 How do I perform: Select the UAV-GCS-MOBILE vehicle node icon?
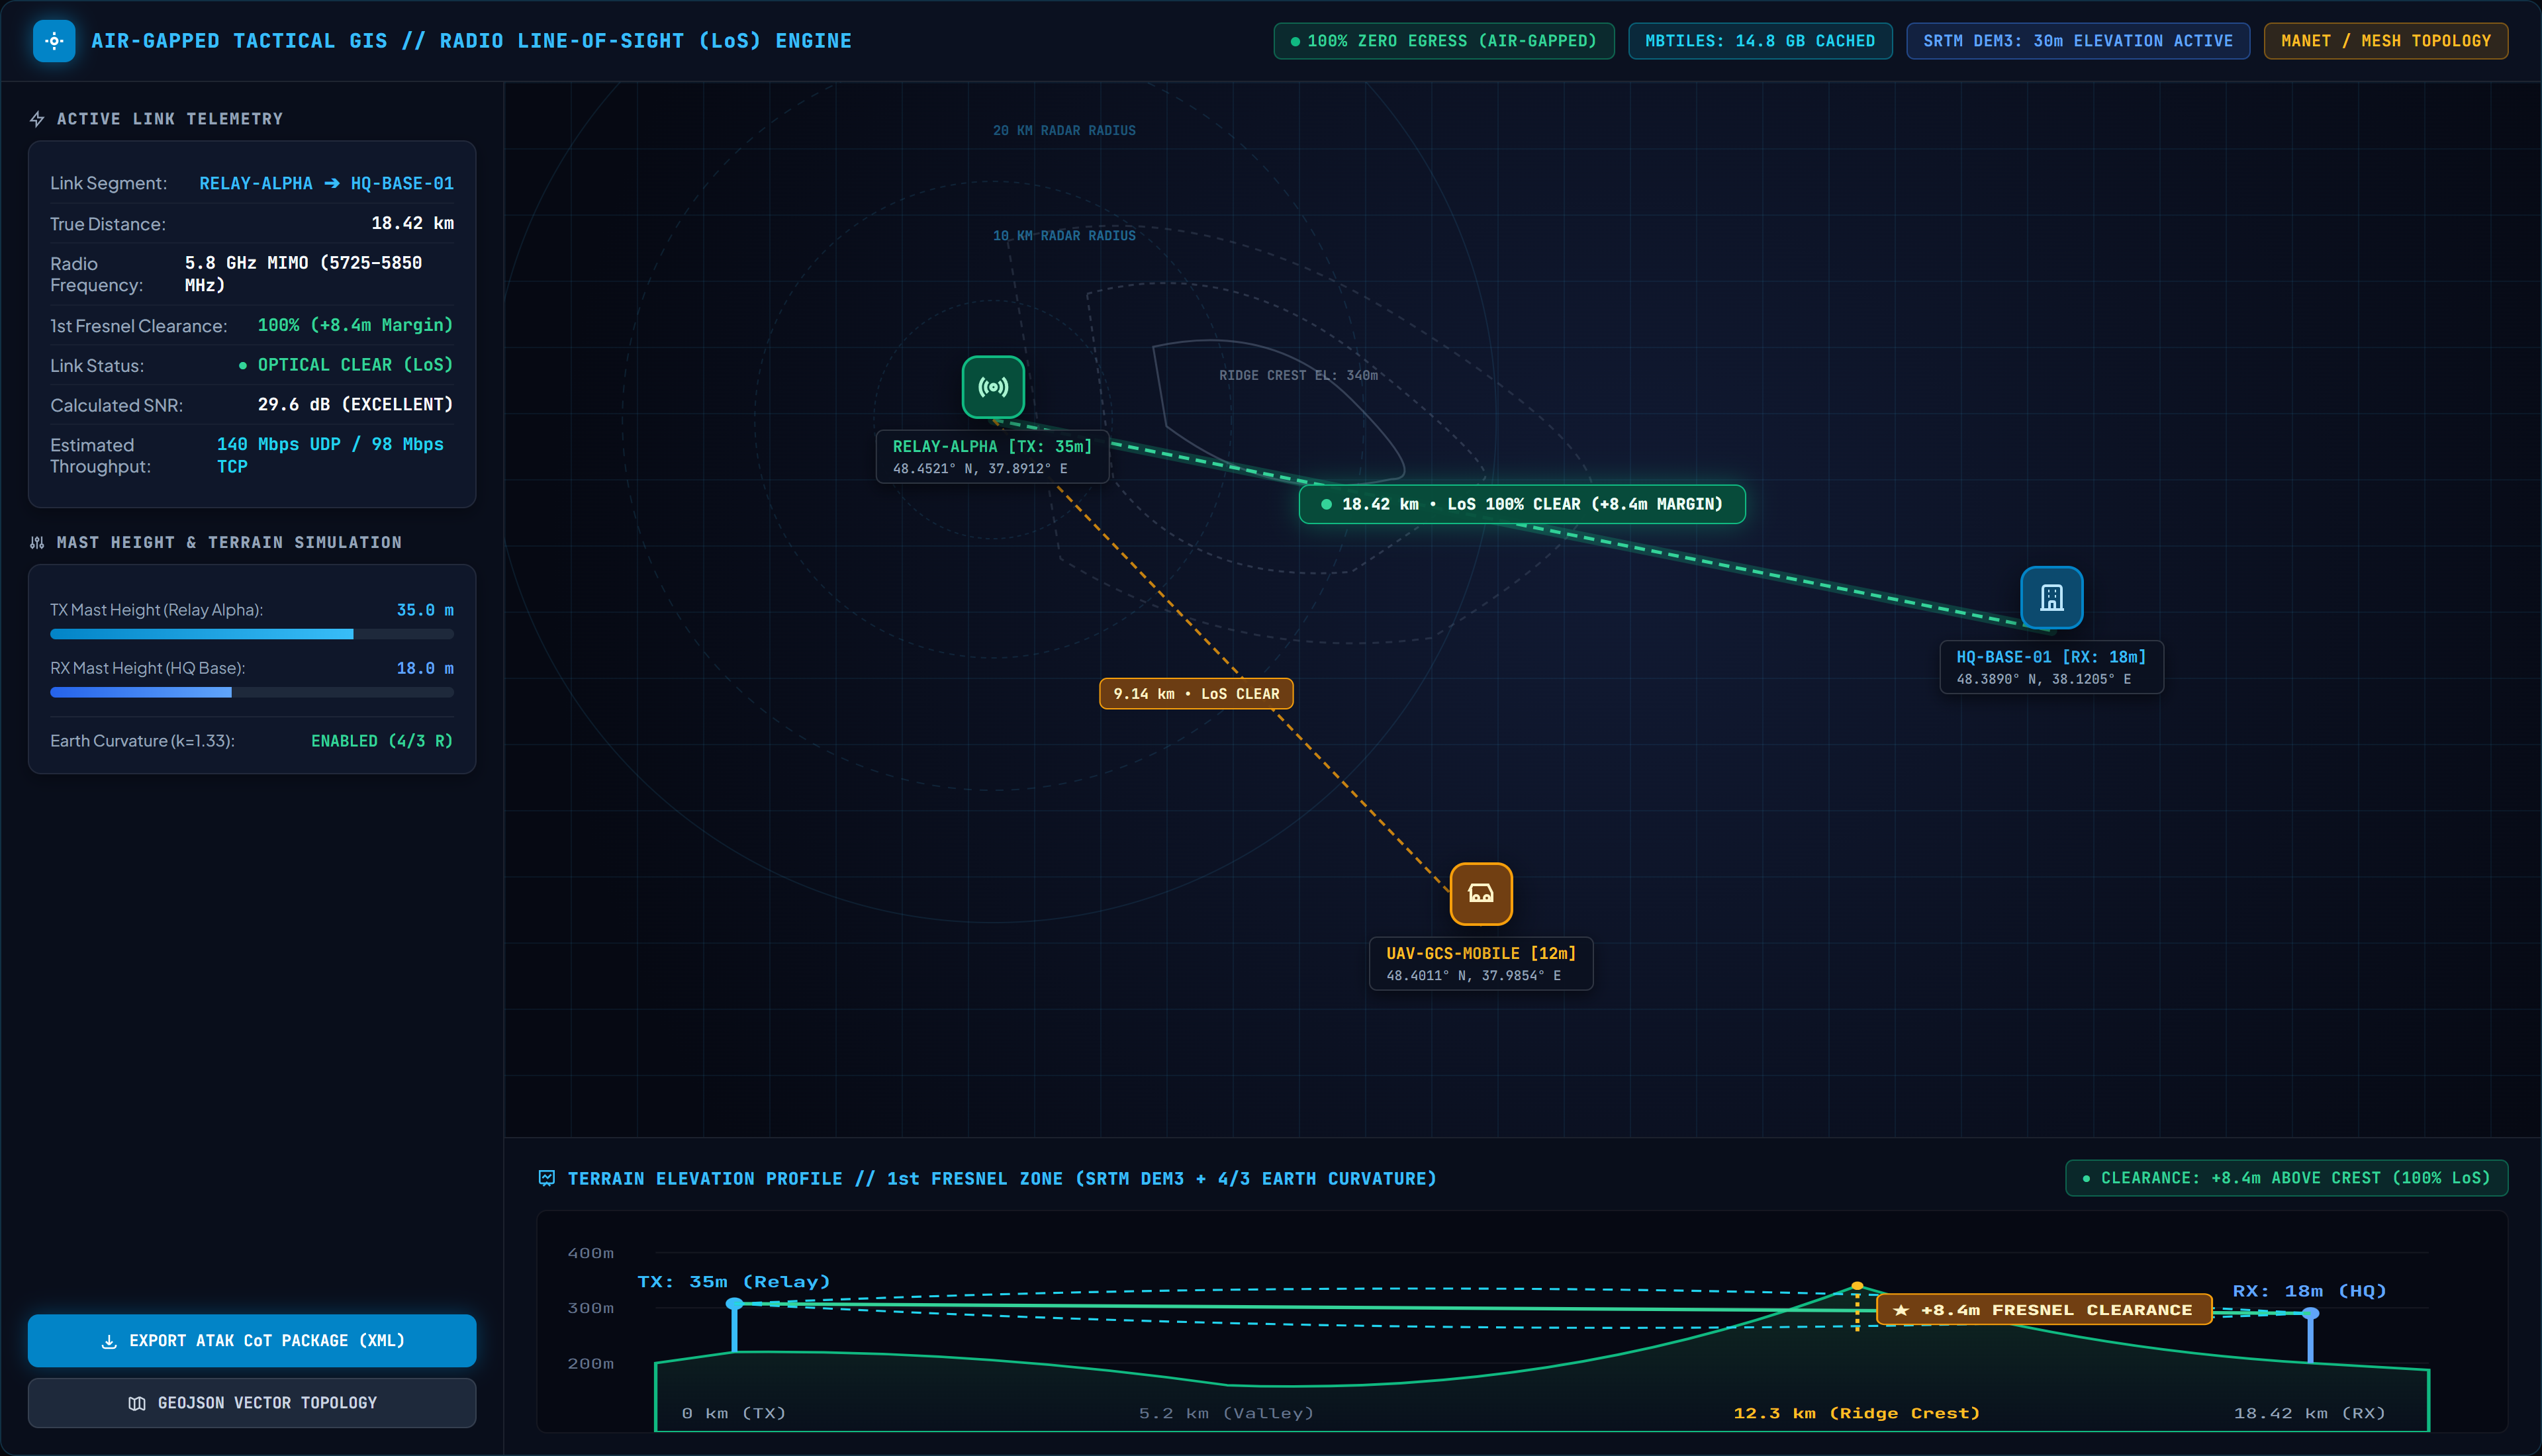pyautogui.click(x=1481, y=894)
